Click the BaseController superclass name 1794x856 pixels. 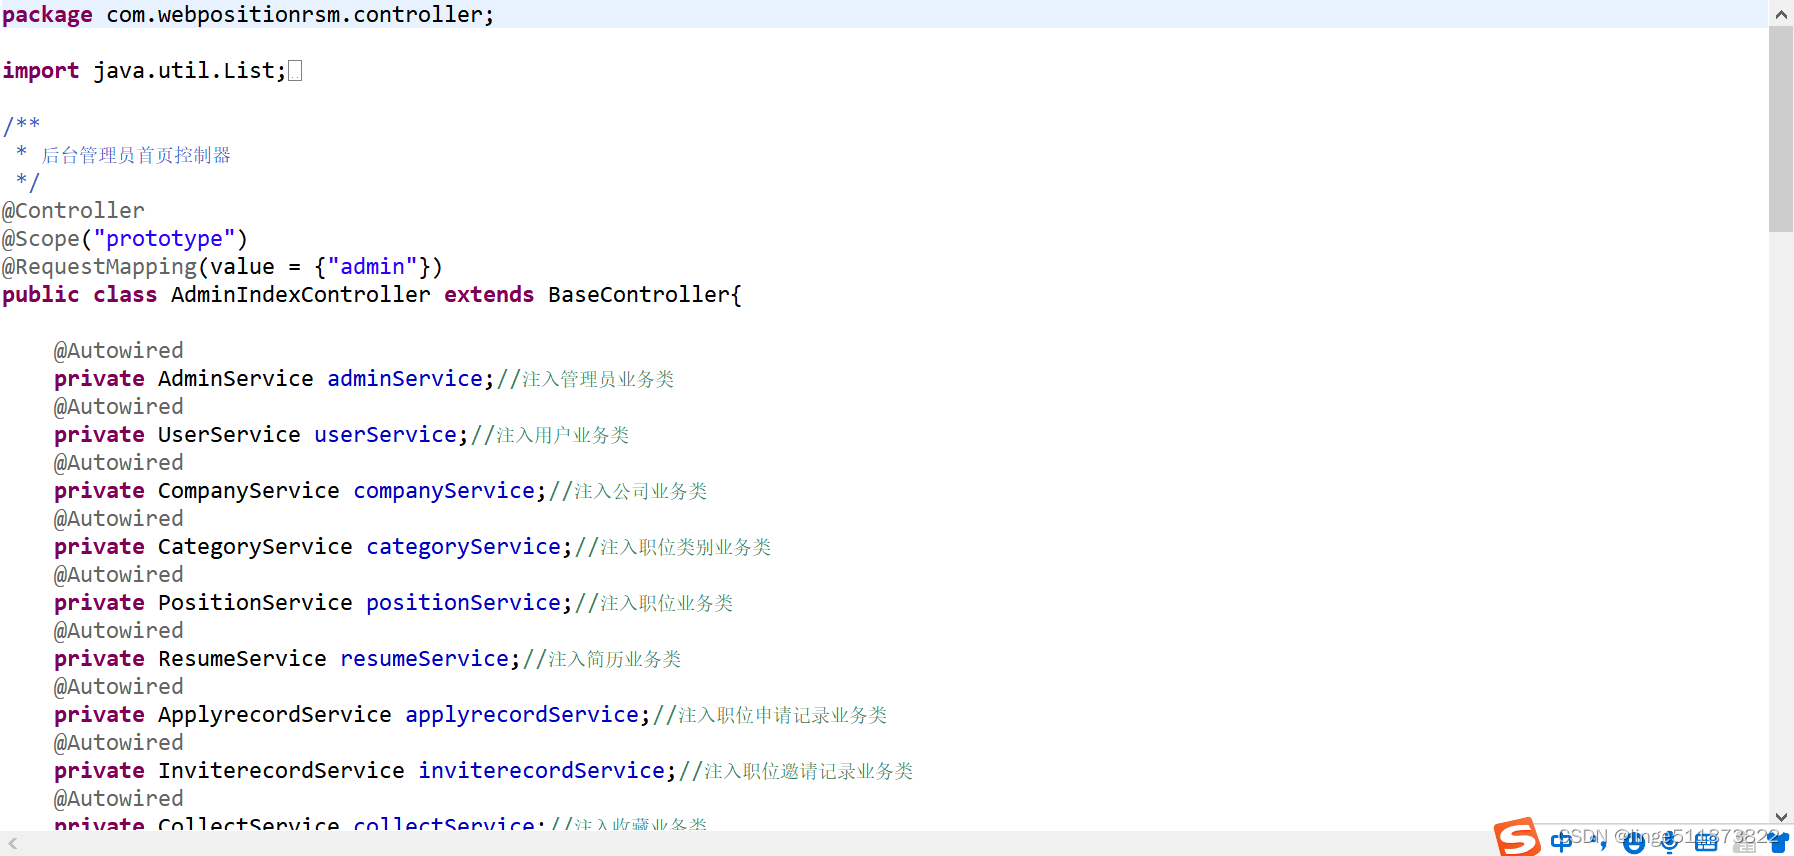click(x=640, y=295)
